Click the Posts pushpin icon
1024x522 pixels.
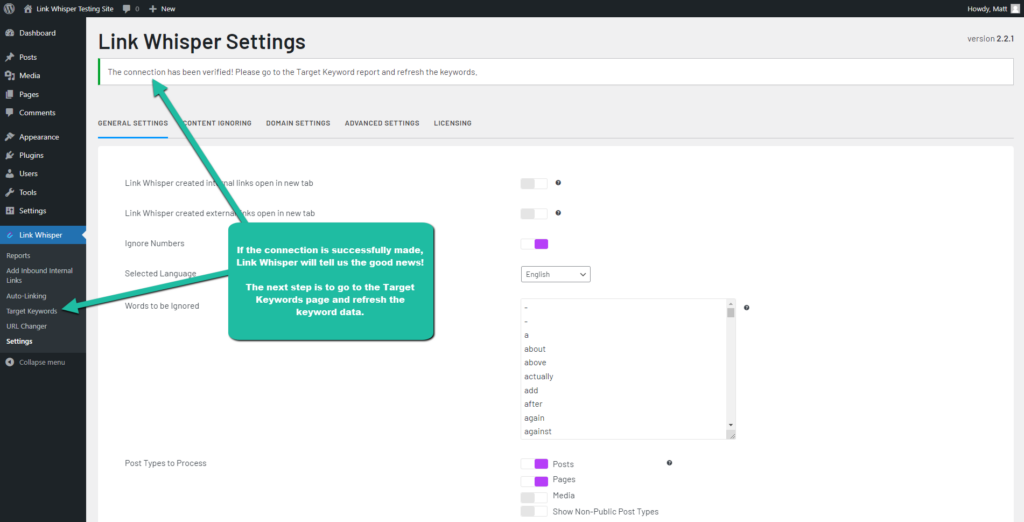[10, 57]
